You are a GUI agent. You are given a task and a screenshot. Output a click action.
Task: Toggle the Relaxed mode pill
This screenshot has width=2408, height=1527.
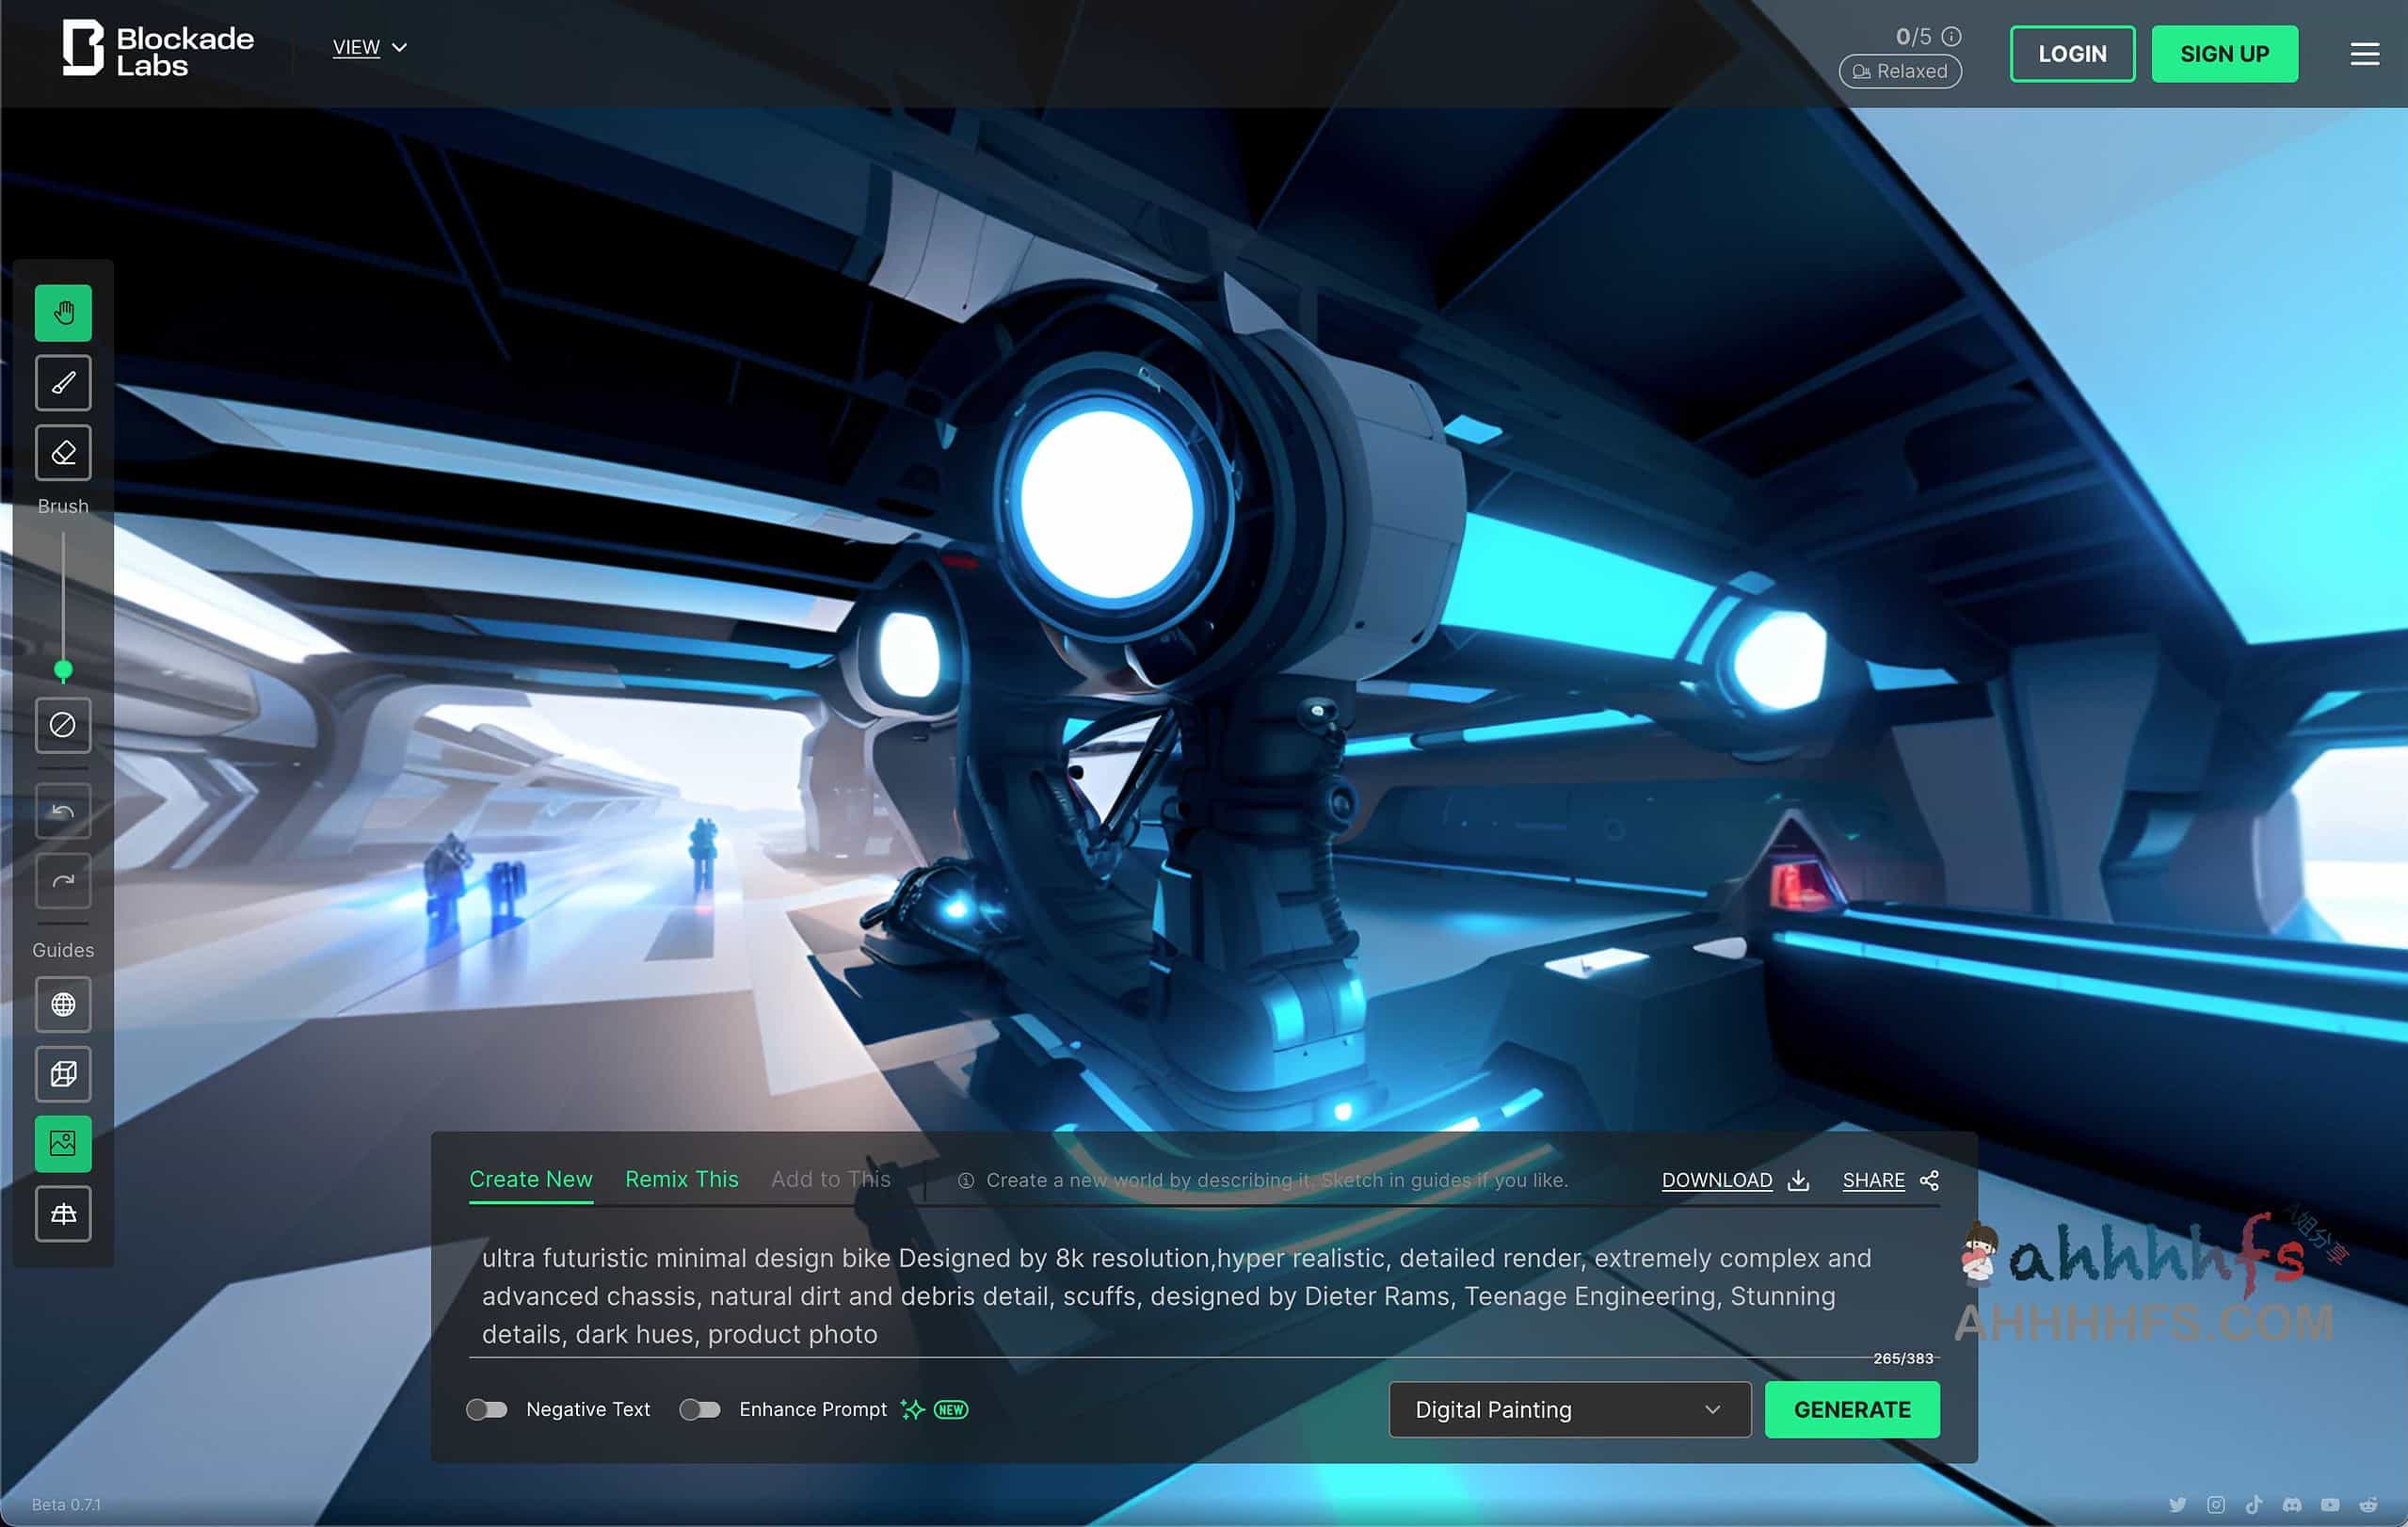[1900, 72]
